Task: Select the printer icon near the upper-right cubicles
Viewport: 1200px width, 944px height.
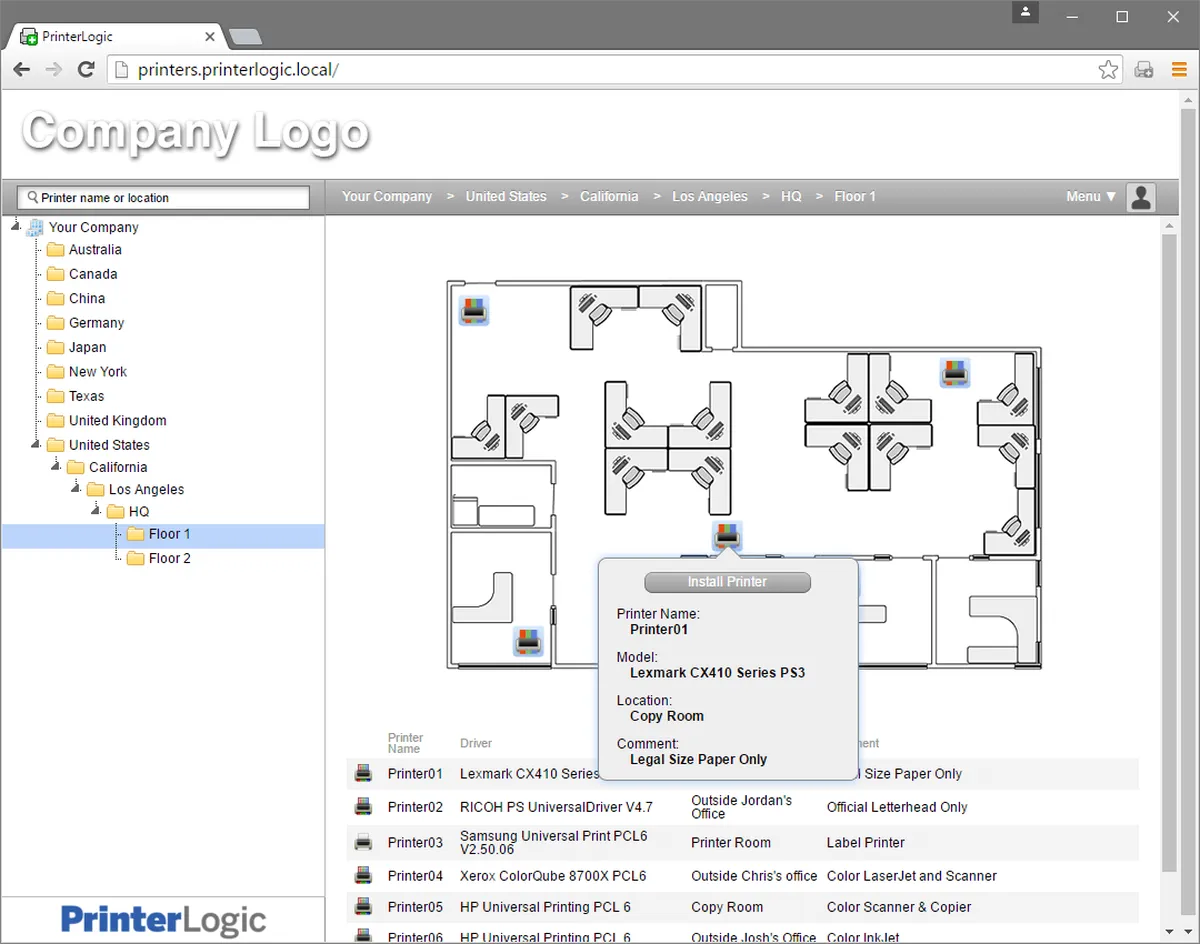Action: (955, 373)
